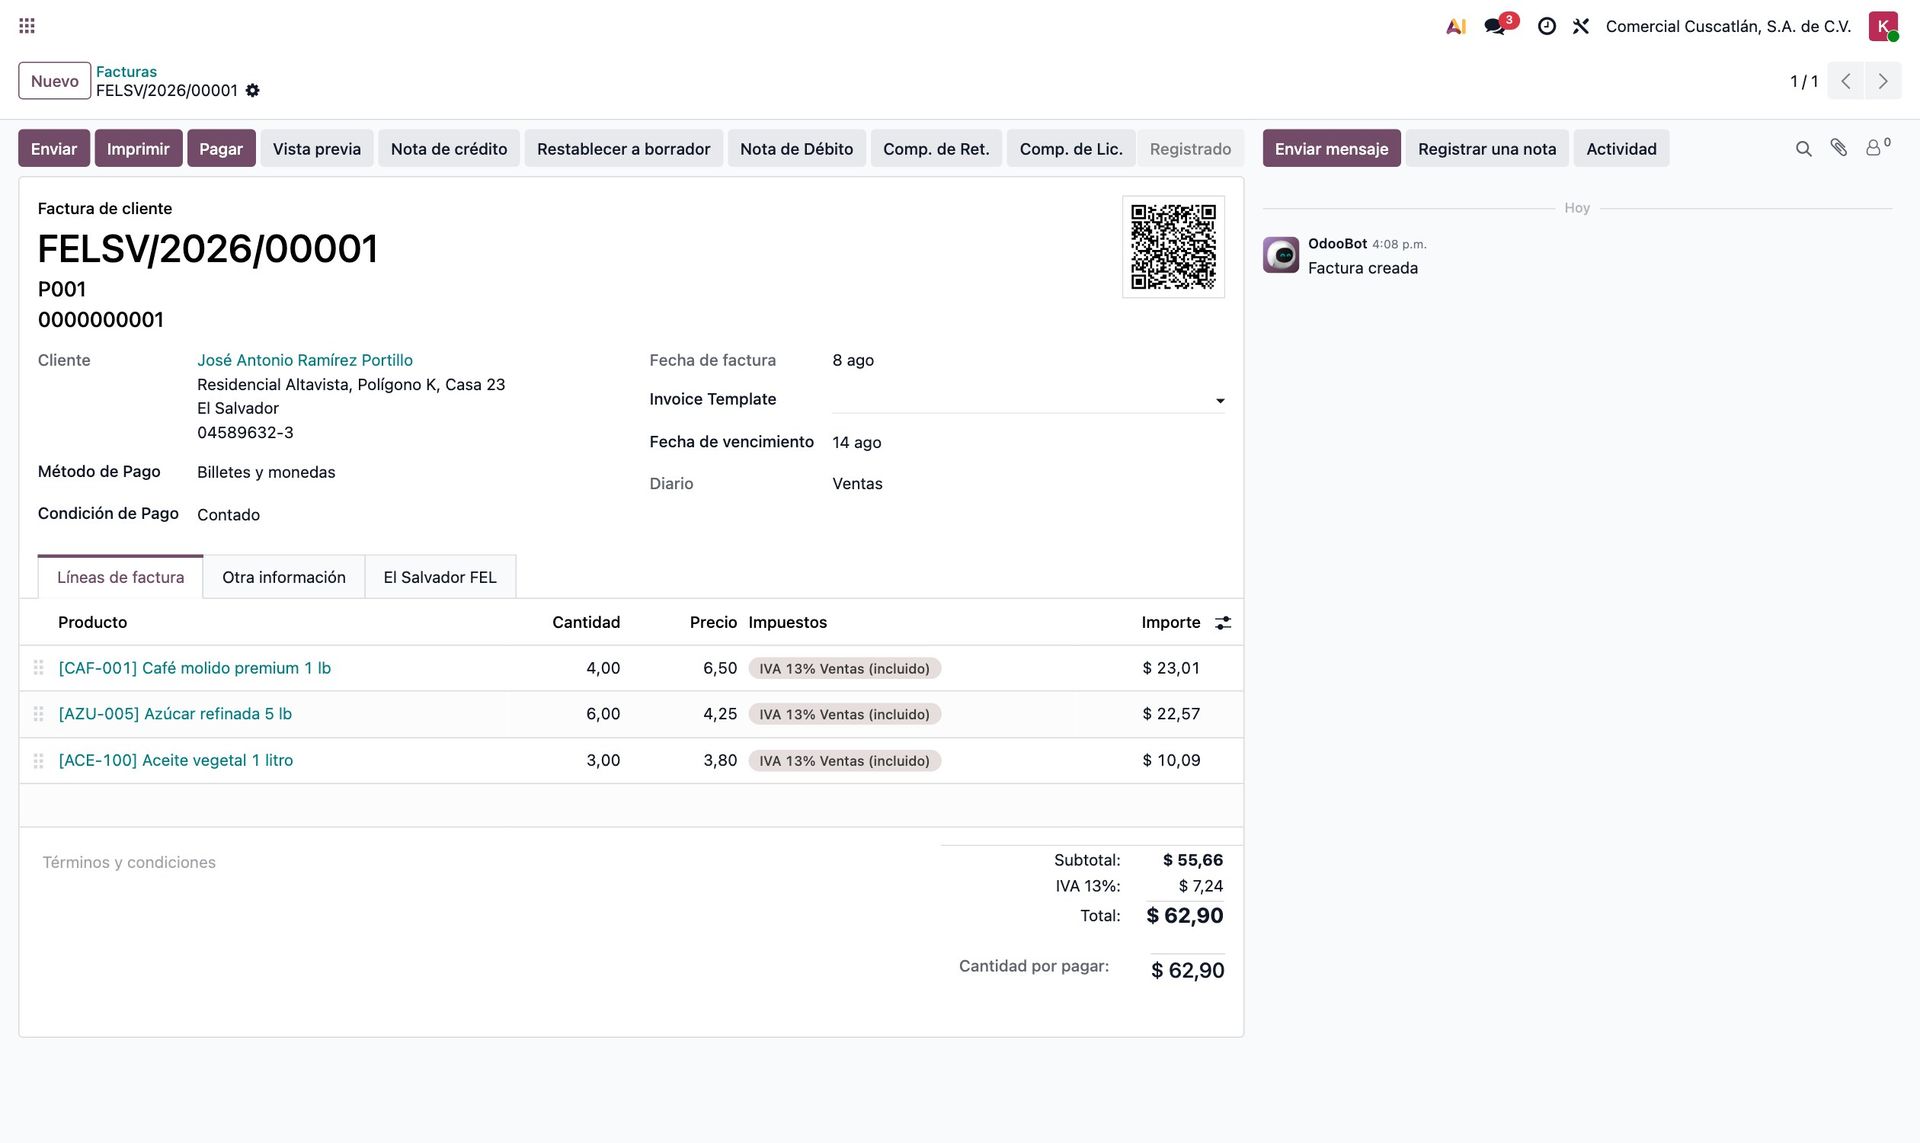This screenshot has width=1920, height=1143.
Task: Open customer José Antonio Ramírez Portillo
Action: (305, 360)
